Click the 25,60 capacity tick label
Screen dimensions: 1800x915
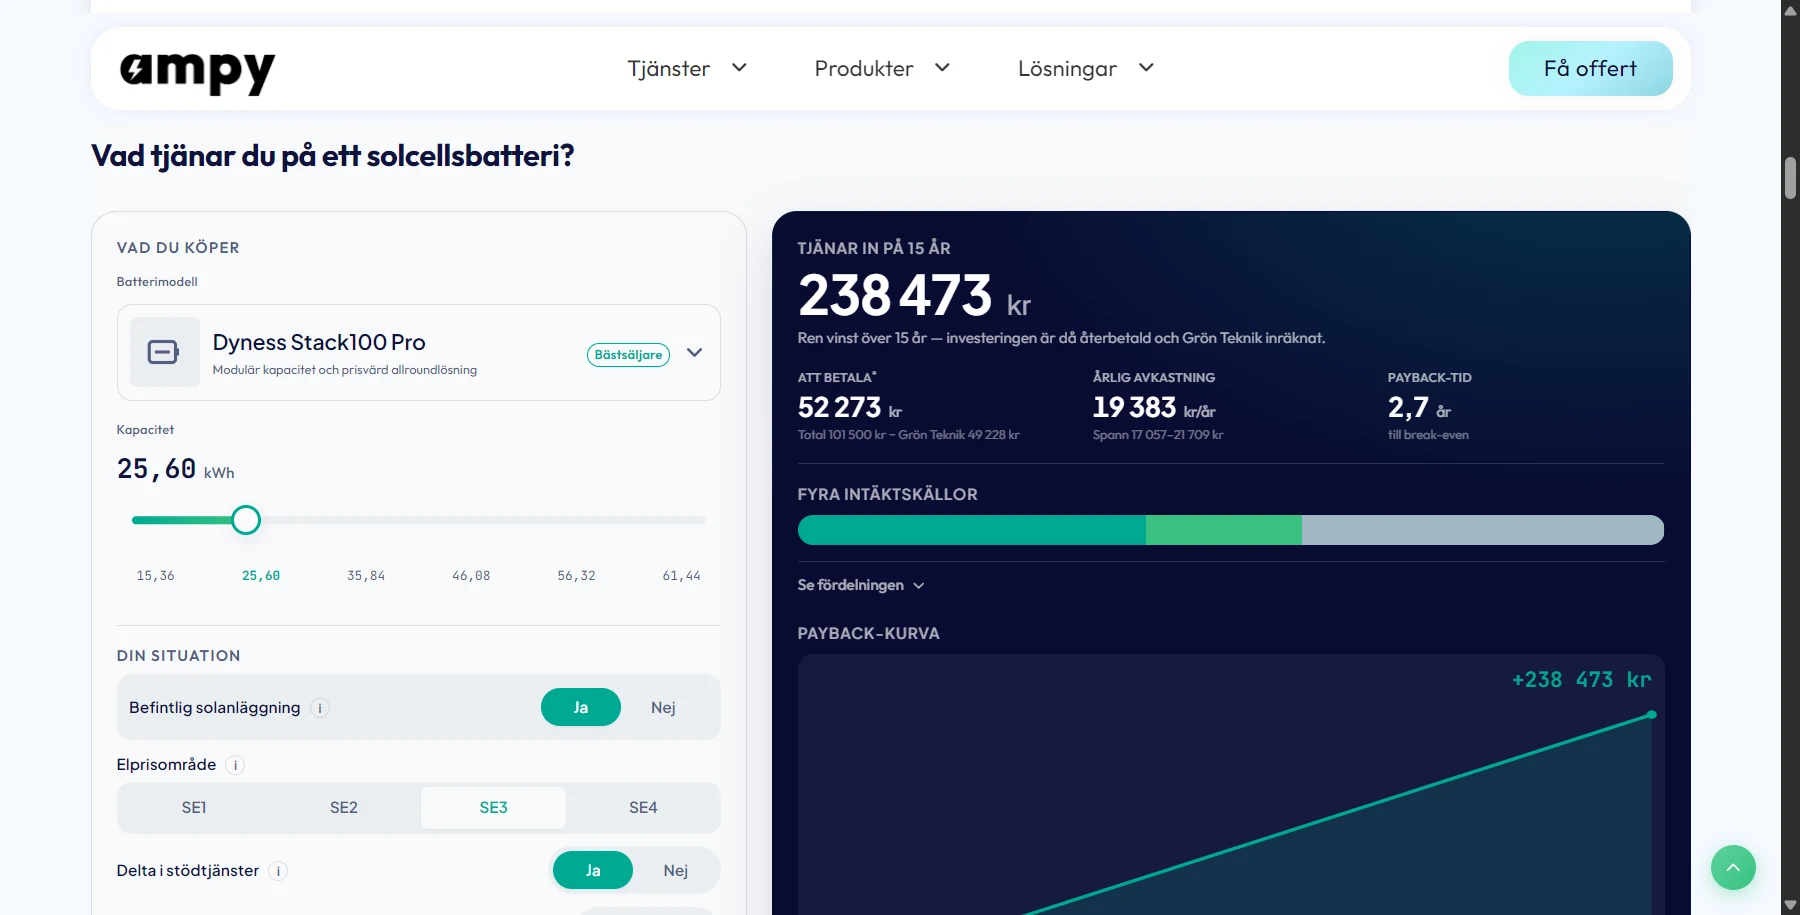pos(261,576)
